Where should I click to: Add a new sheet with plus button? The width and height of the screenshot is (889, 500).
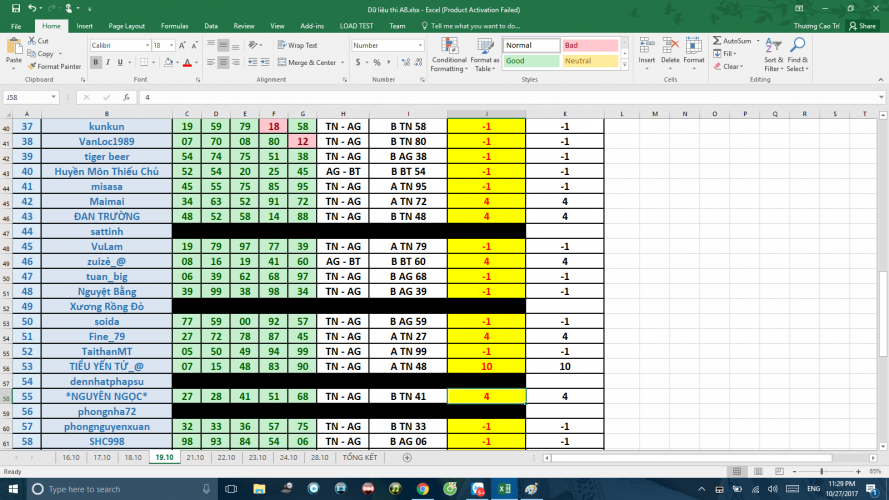pos(407,457)
